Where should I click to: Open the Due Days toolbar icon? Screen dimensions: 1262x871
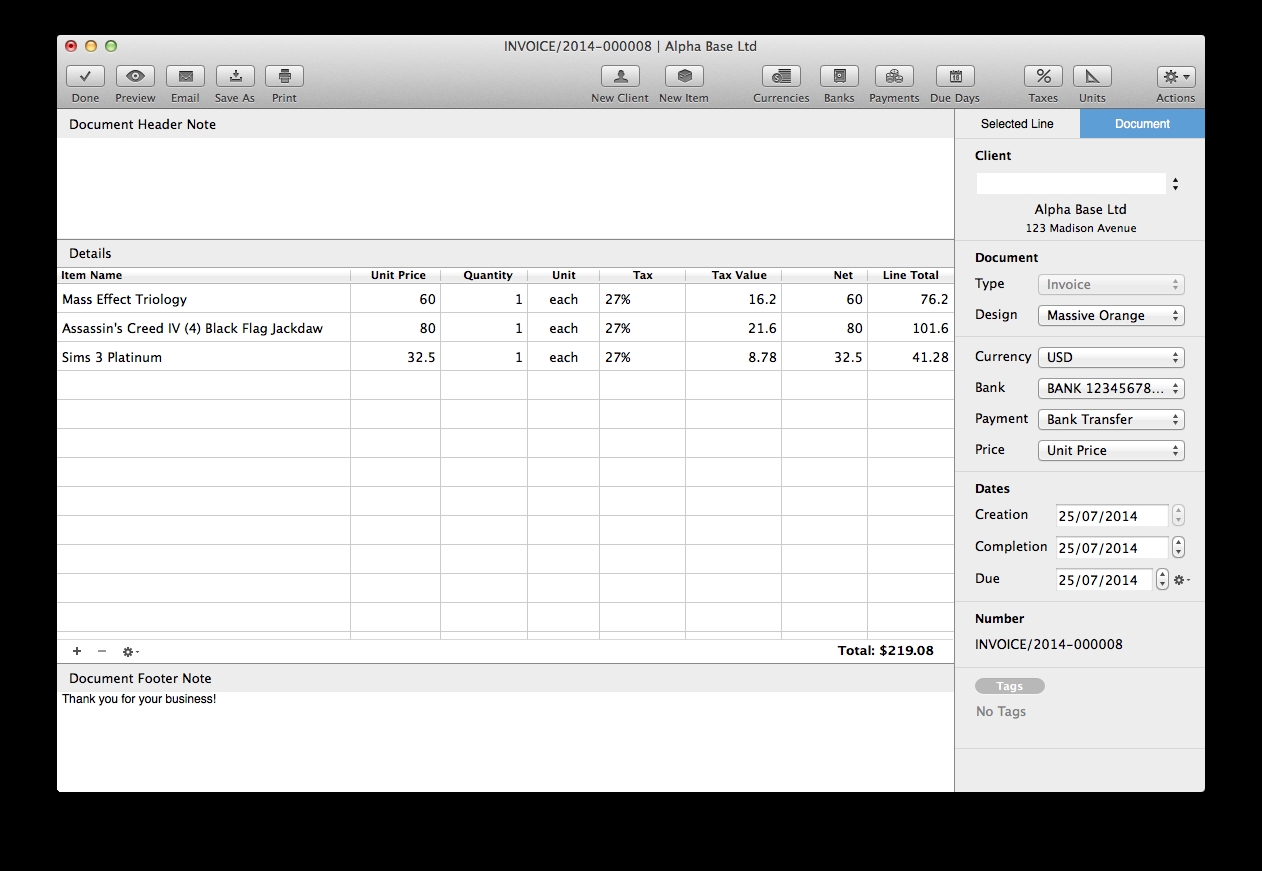955,76
